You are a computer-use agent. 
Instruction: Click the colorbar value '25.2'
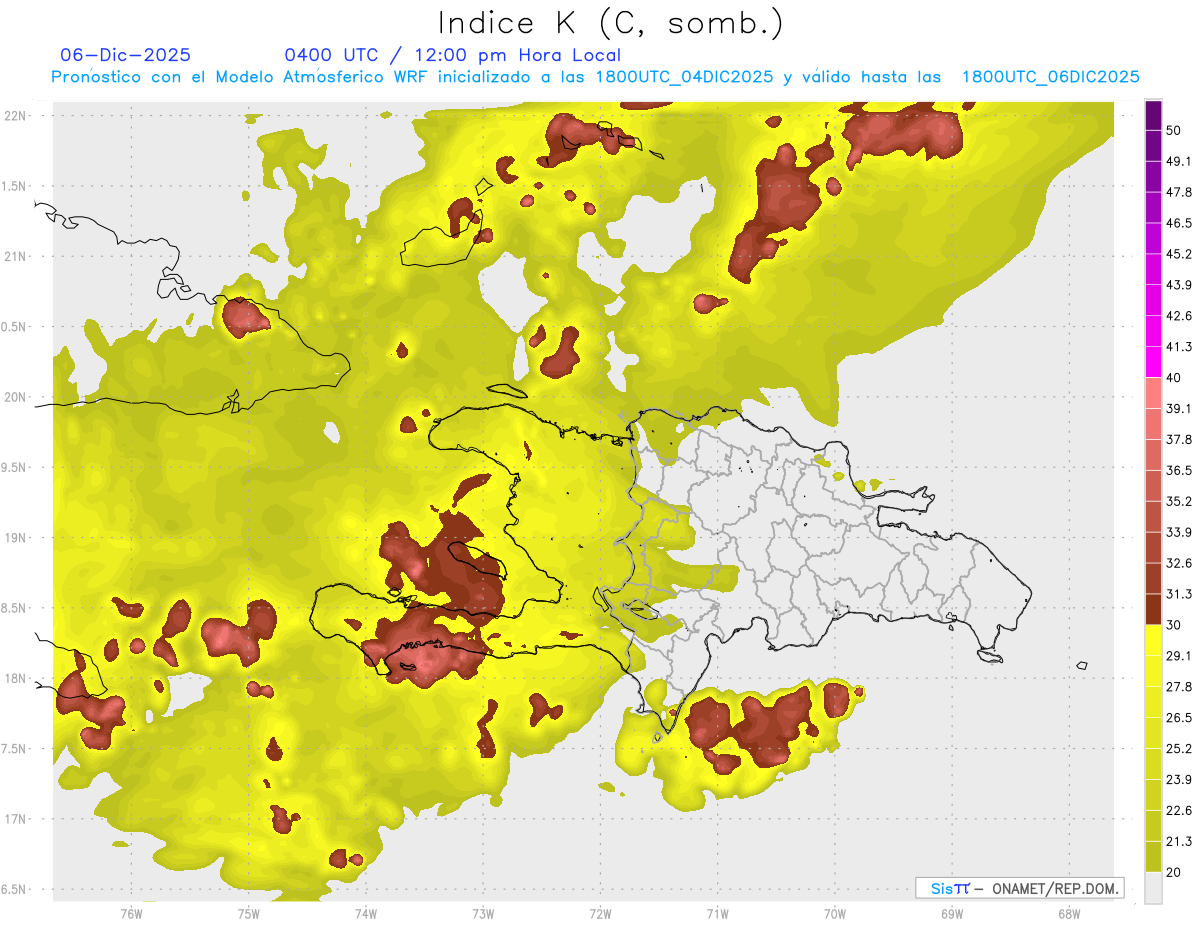click(x=1179, y=749)
